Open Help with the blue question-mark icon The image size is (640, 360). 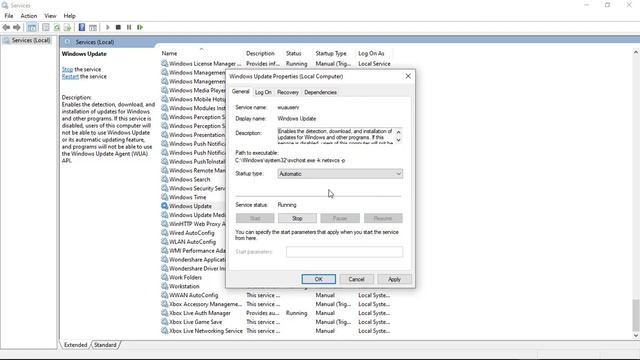82,27
